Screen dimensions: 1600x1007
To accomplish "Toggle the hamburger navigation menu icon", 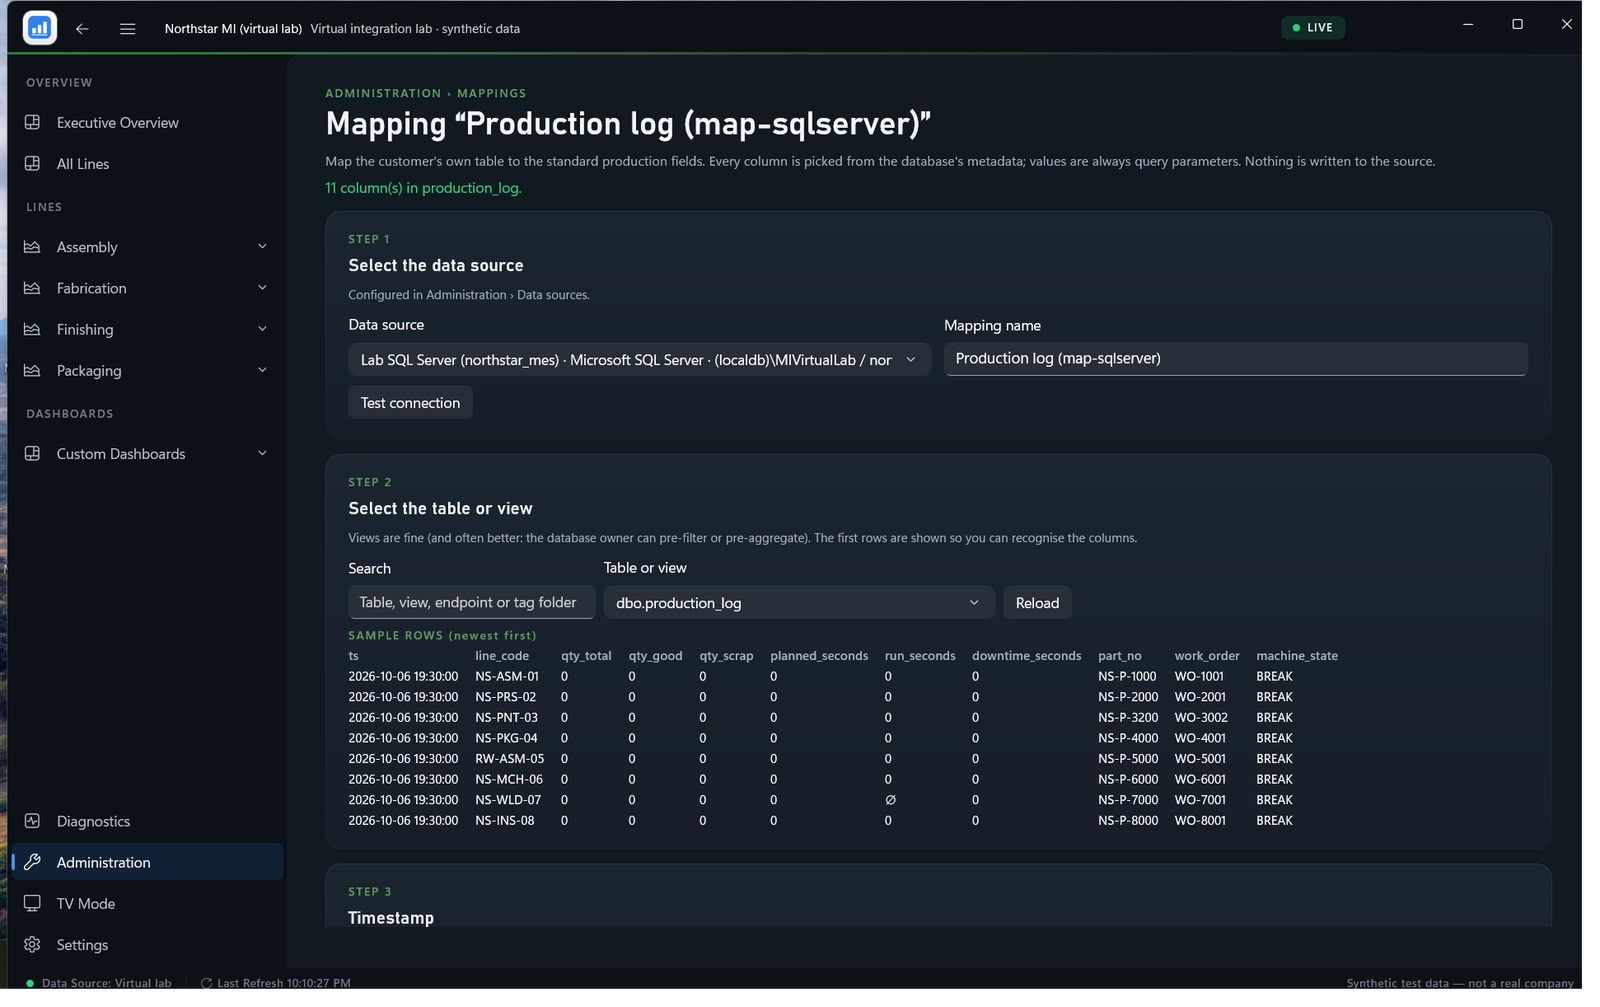I will pos(128,29).
